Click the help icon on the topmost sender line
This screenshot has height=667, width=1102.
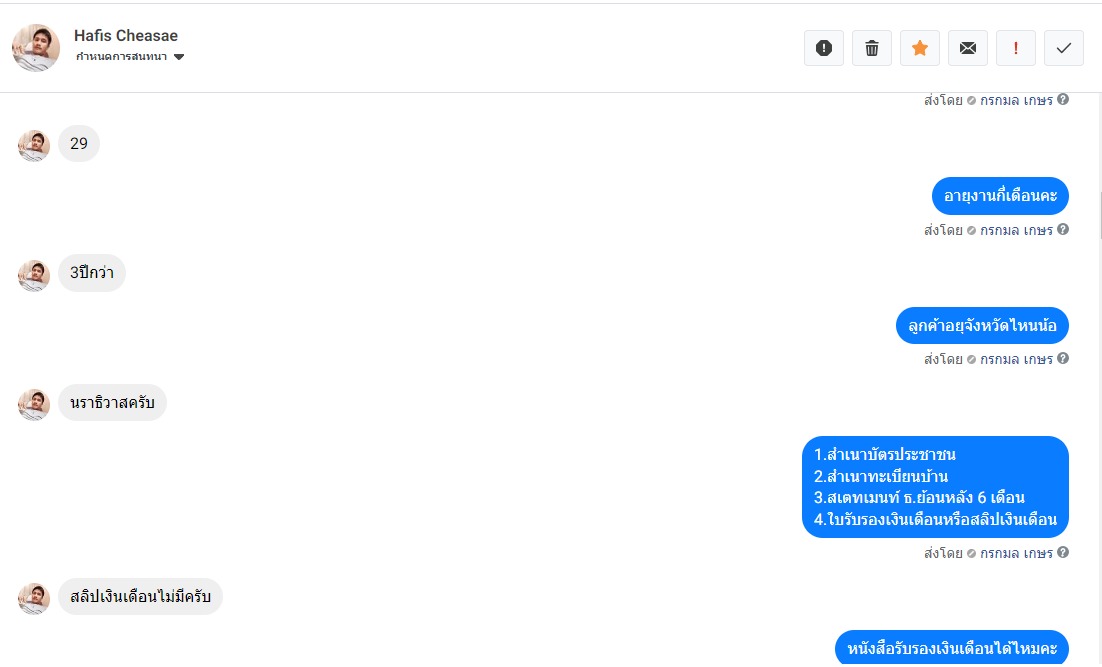pyautogui.click(x=1063, y=99)
